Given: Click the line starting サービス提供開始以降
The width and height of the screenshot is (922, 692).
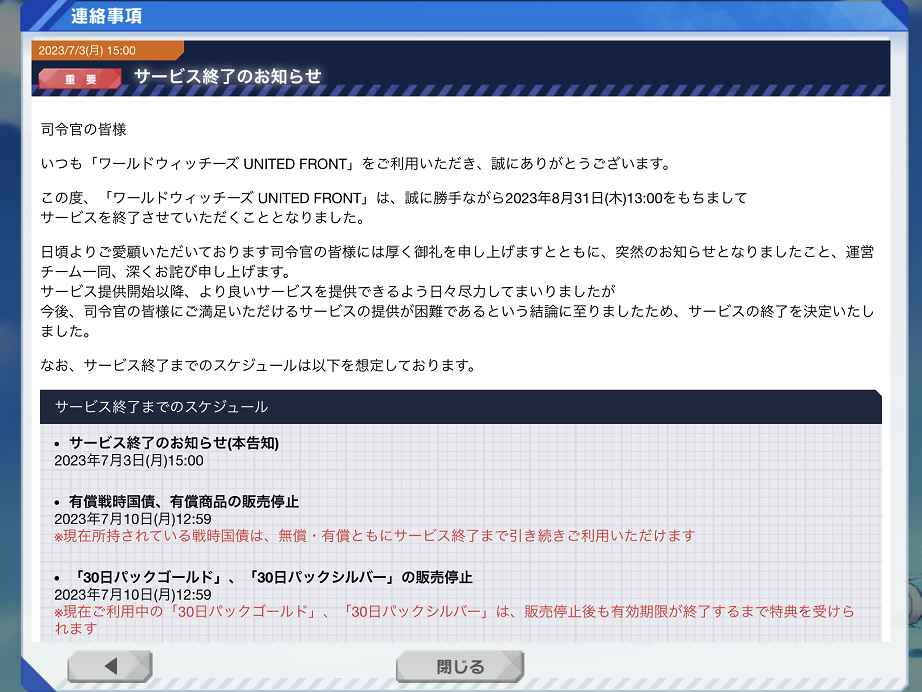Looking at the screenshot, I should click(x=328, y=291).
